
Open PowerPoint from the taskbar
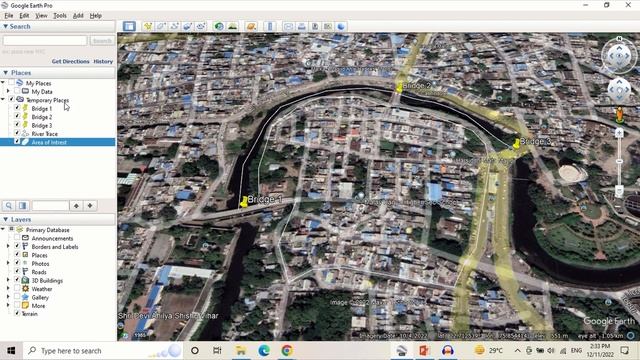[424, 351]
